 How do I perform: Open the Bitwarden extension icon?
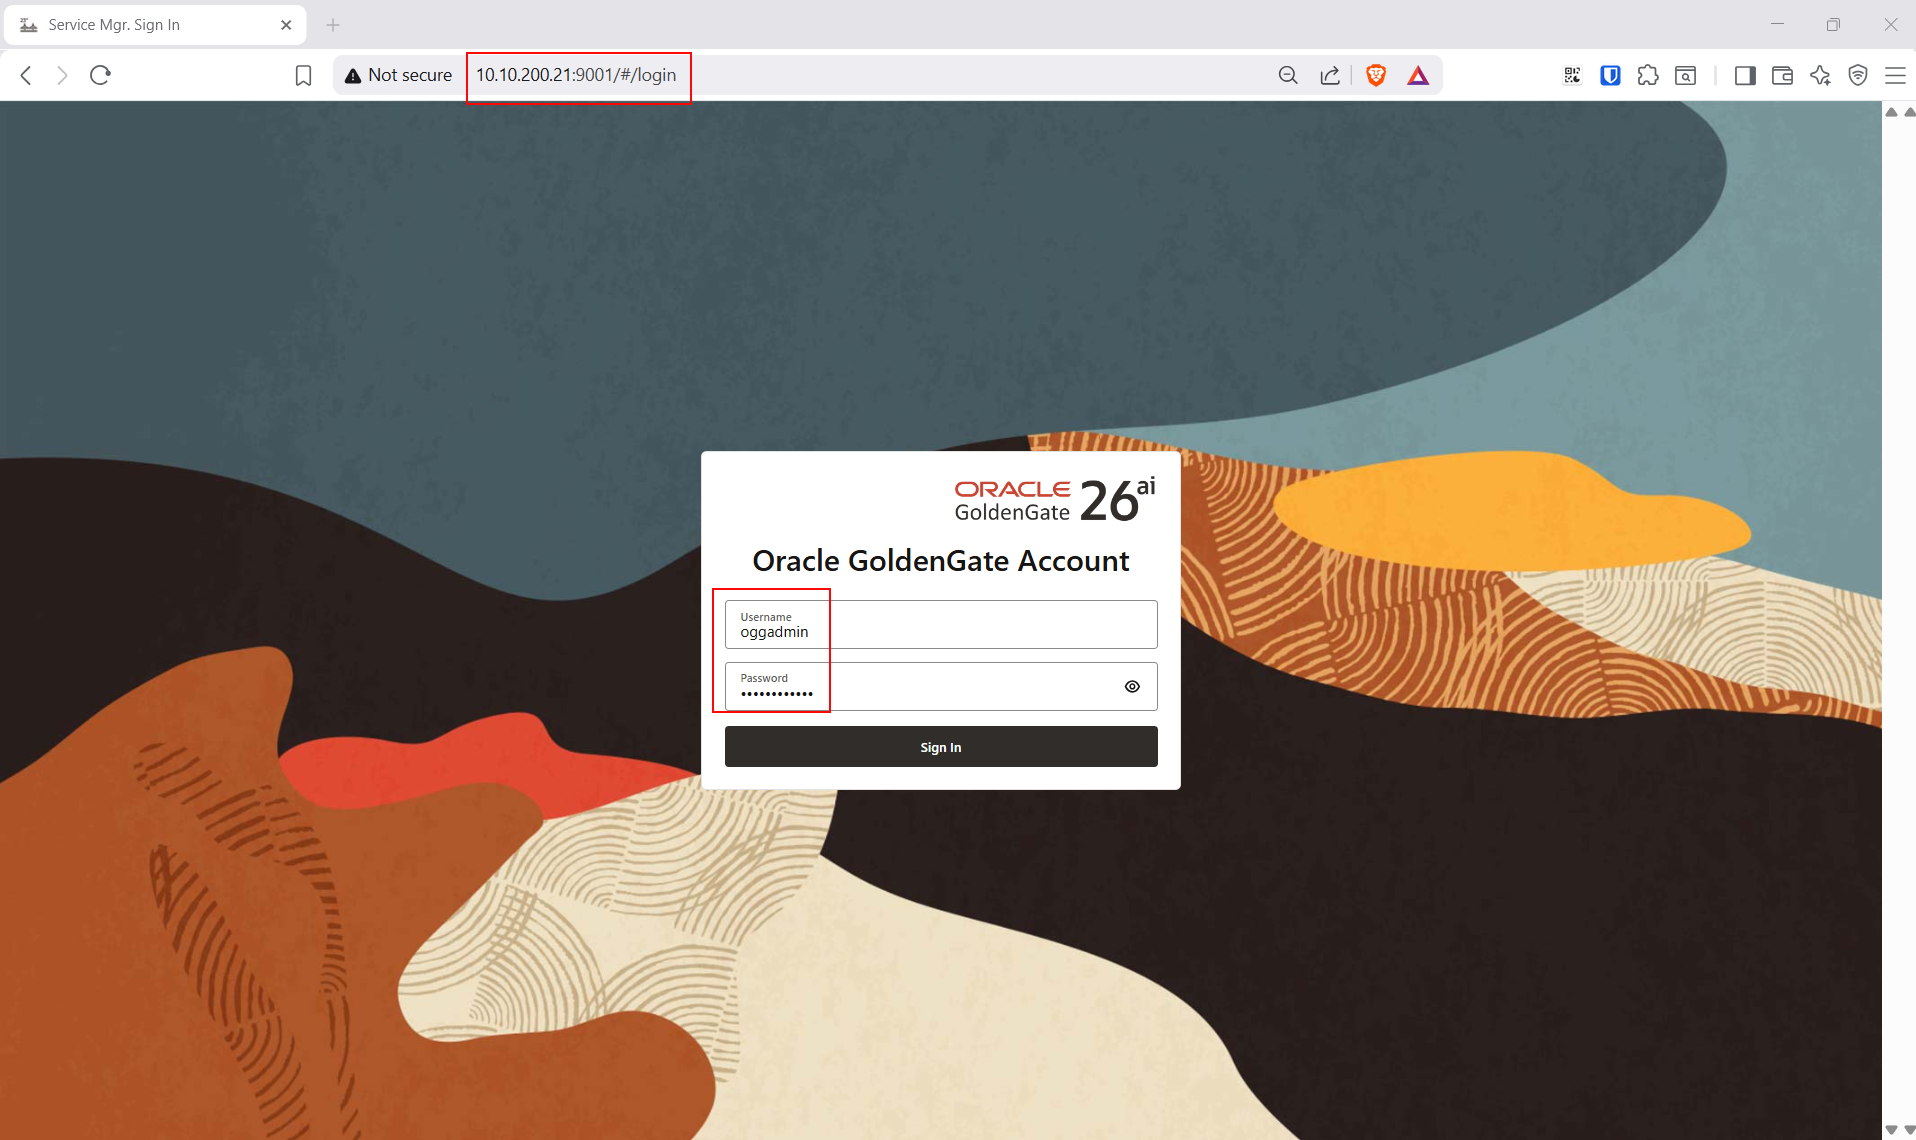coord(1610,75)
